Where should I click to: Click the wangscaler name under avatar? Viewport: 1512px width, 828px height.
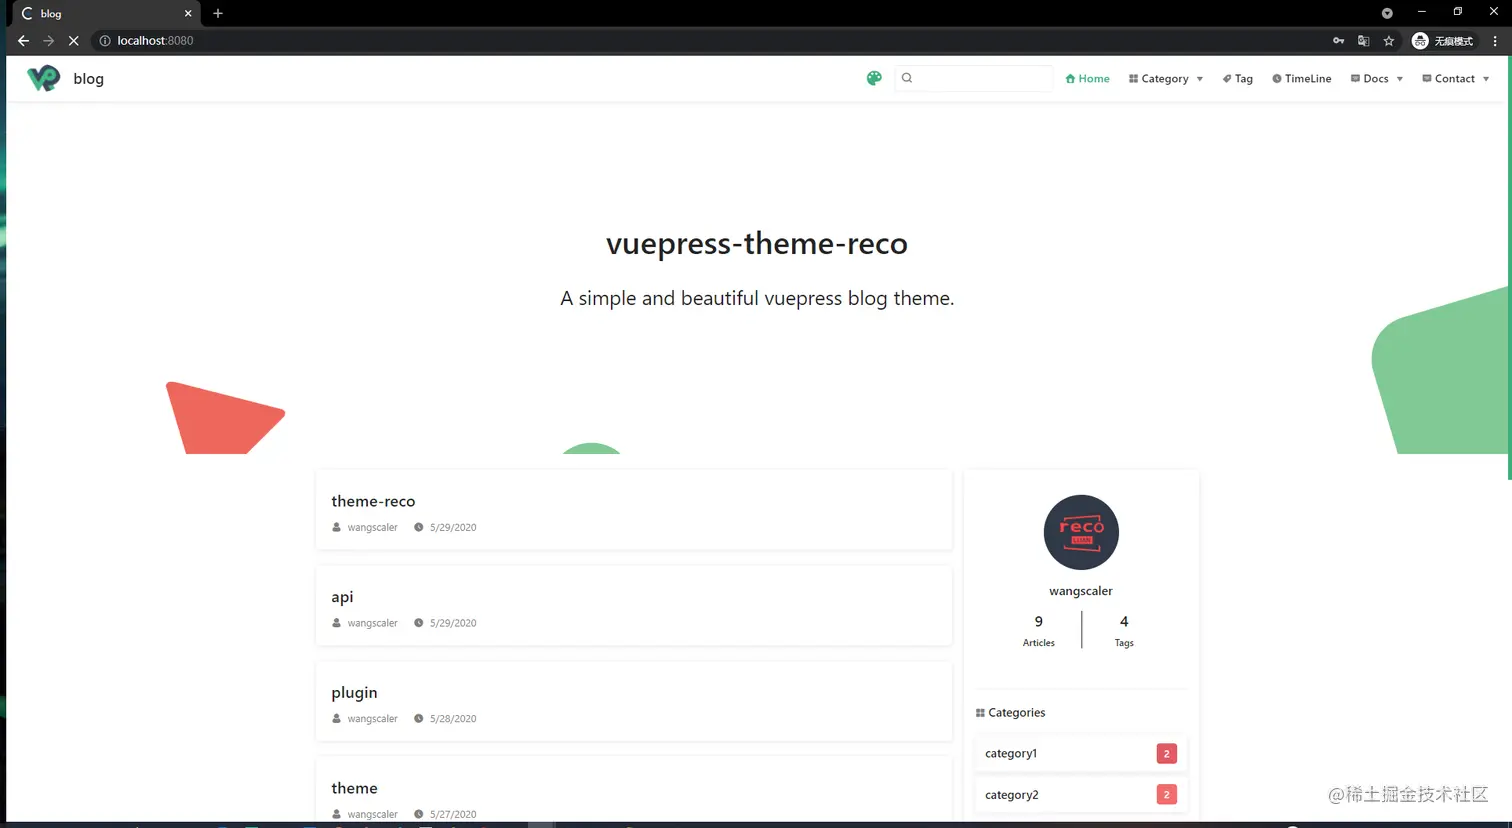point(1081,591)
